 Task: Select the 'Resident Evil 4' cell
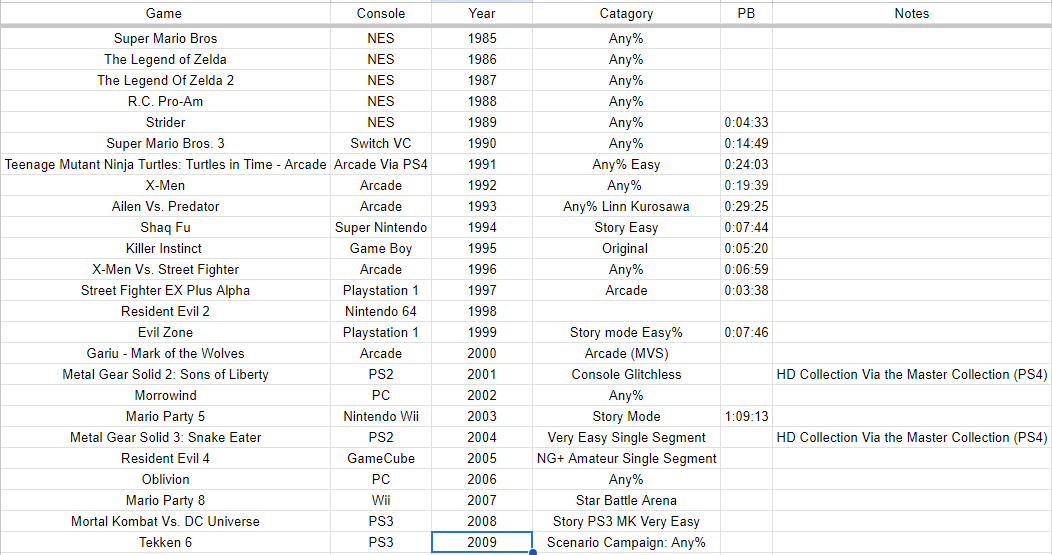tap(165, 458)
